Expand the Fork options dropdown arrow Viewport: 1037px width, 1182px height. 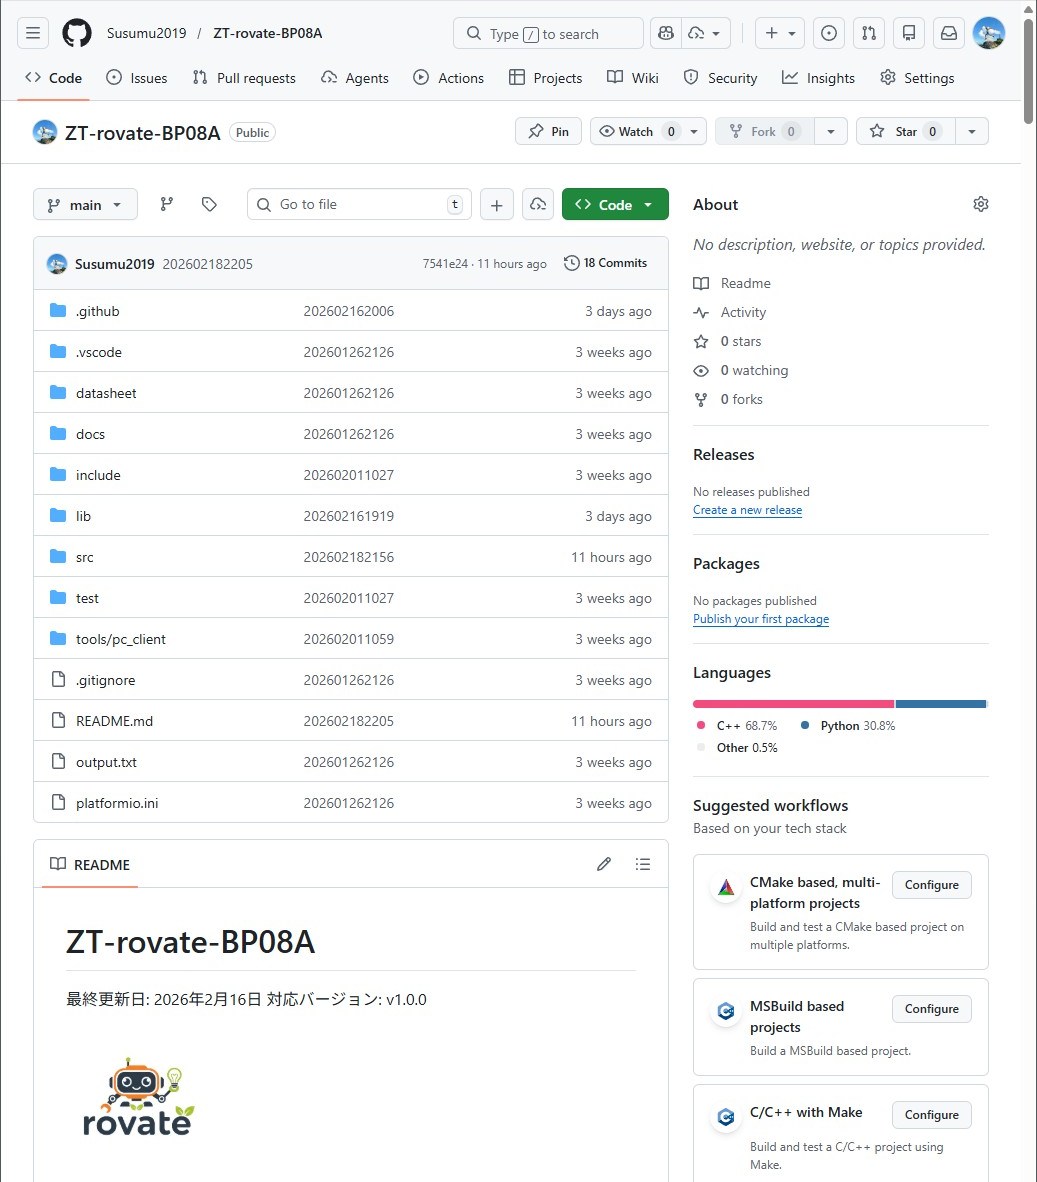(x=830, y=131)
